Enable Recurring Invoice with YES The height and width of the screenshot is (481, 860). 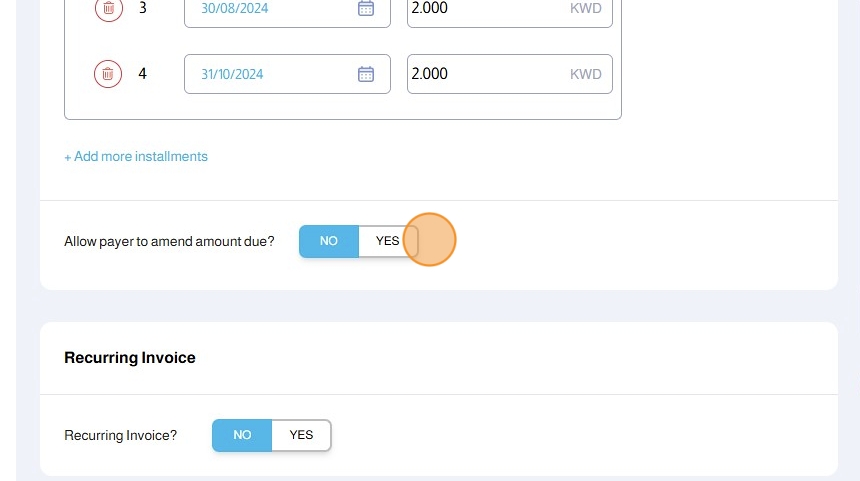301,435
